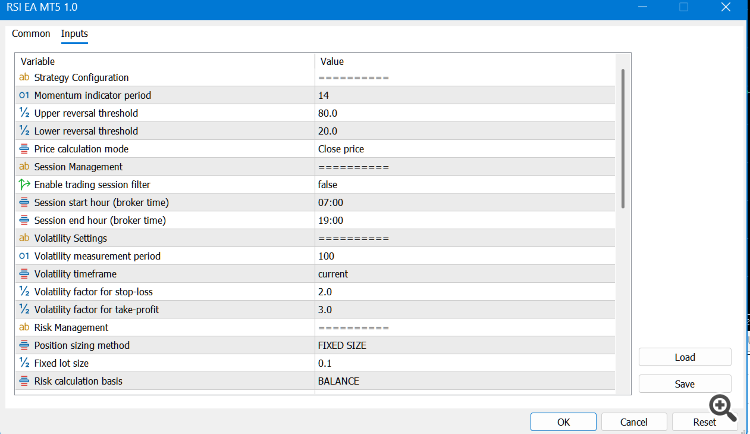750x434 pixels.
Task: Click the OK button
Action: coord(563,422)
